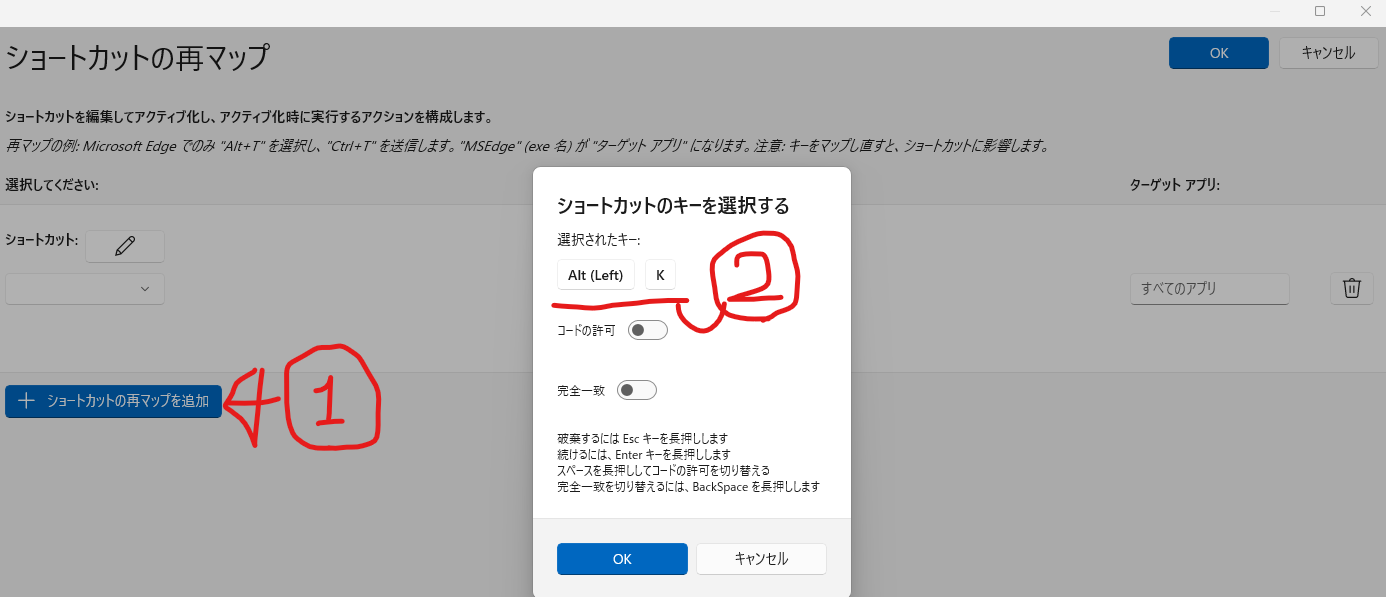This screenshot has width=1386, height=597.
Task: Confirm the dialog with its OK button
Action: 621,559
